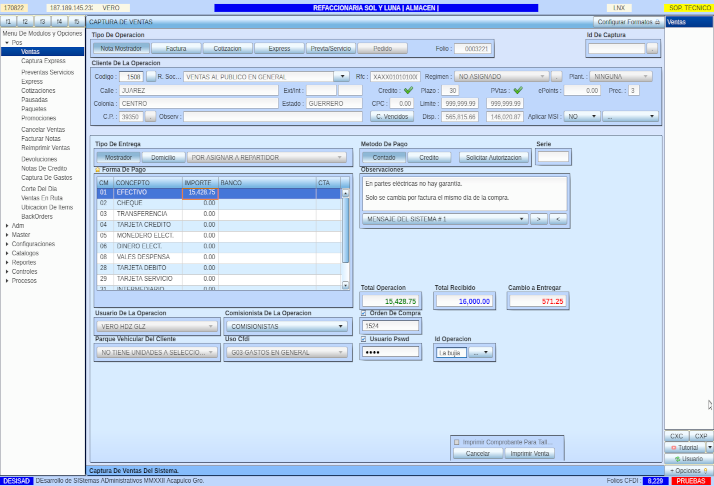The width and height of the screenshot is (714, 486).
Task: Click lookup button next to Codigo
Action: pos(151,77)
